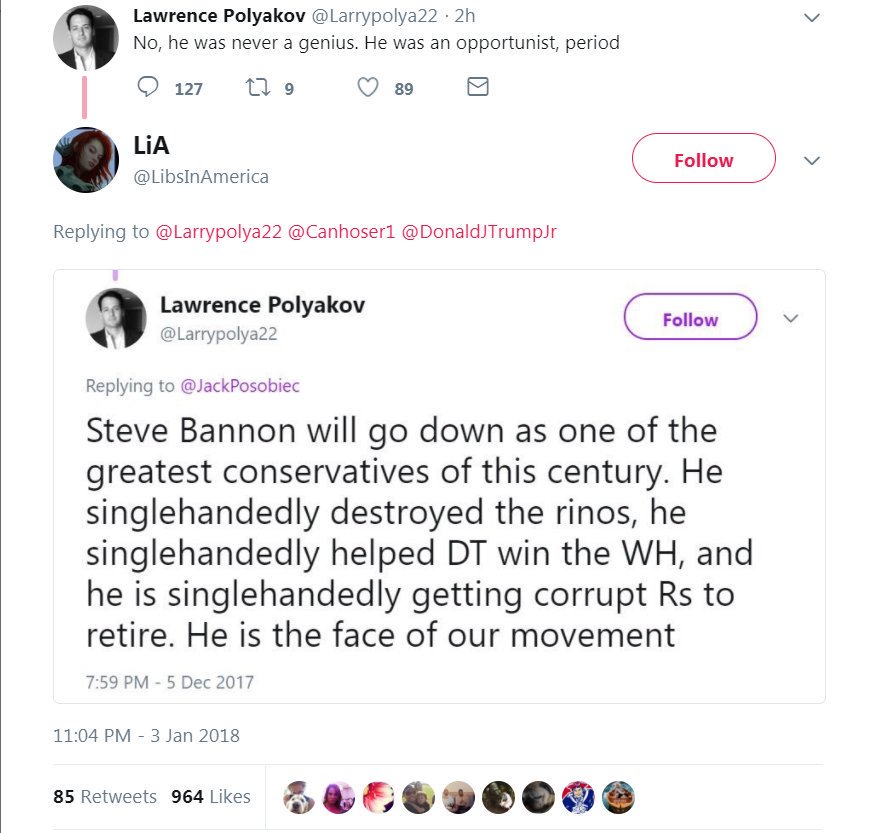This screenshot has height=833, width=880.
Task: Click the 11:04 PM - 3 Jan 2018 timestamp
Action: click(x=146, y=736)
